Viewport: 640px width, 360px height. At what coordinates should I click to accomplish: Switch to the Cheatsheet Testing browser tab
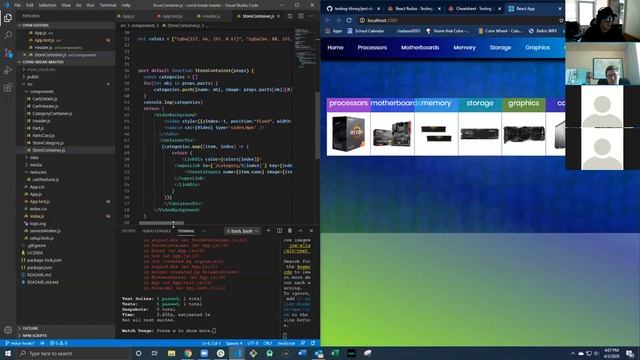(x=474, y=9)
